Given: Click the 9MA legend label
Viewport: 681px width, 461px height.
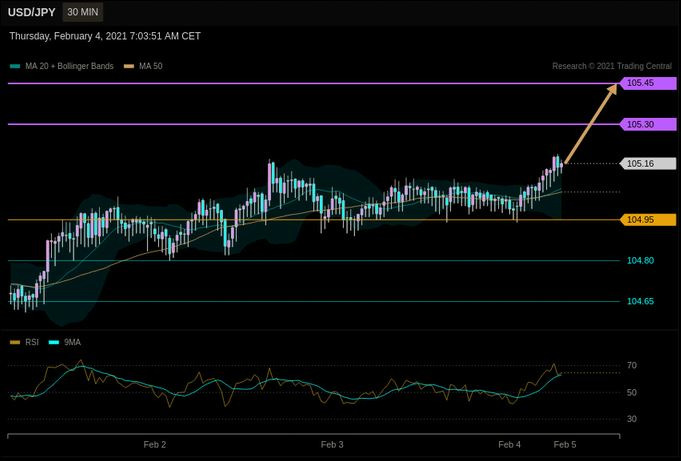Looking at the screenshot, I should click(73, 342).
